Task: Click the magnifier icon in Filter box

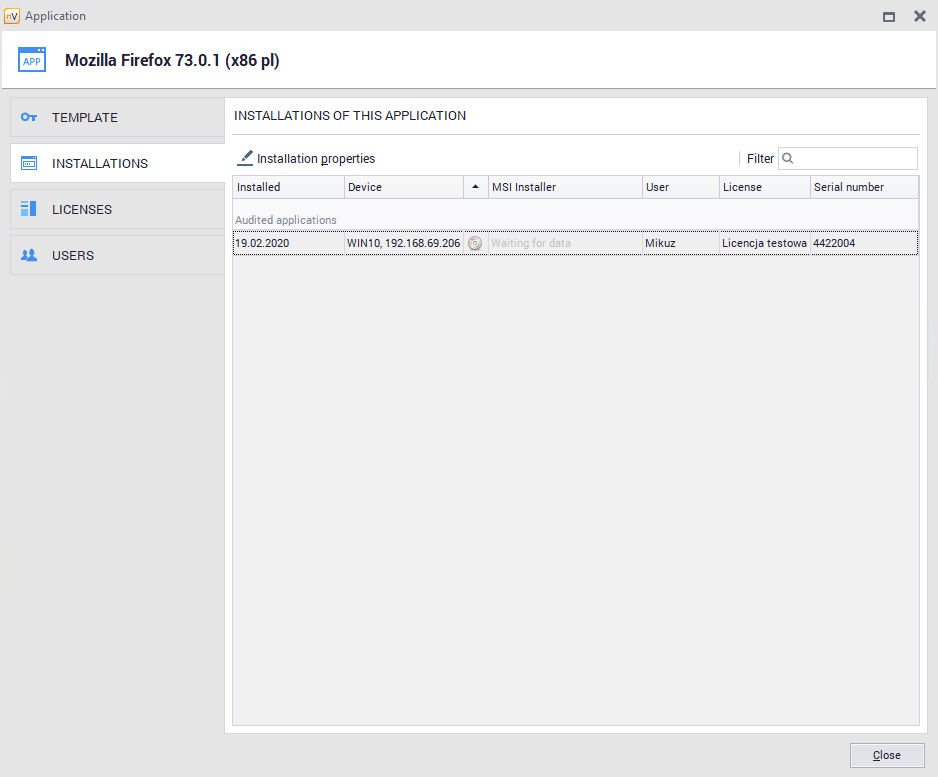Action: (788, 158)
